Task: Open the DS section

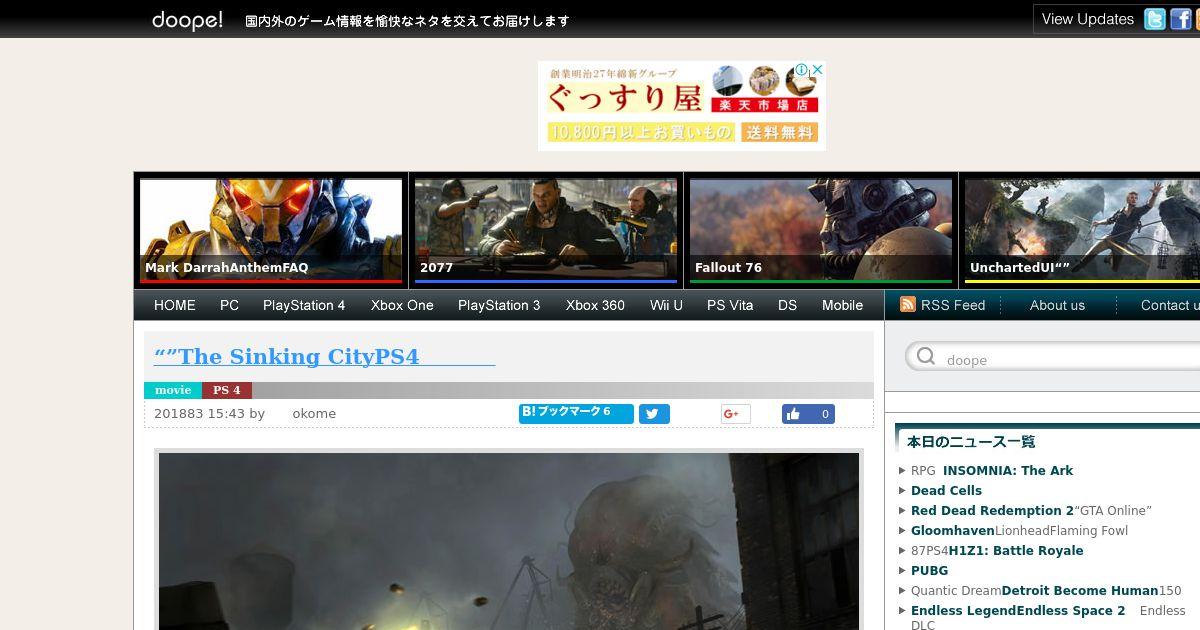Action: [x=787, y=305]
